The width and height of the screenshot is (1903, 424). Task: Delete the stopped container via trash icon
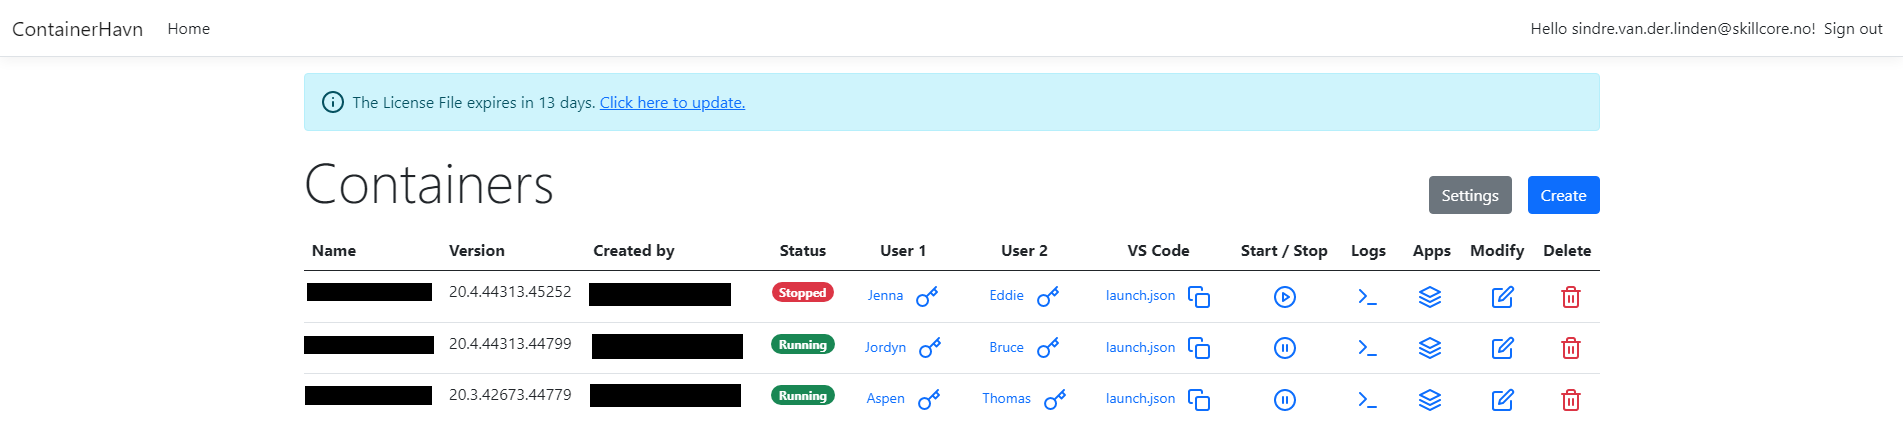coord(1570,297)
